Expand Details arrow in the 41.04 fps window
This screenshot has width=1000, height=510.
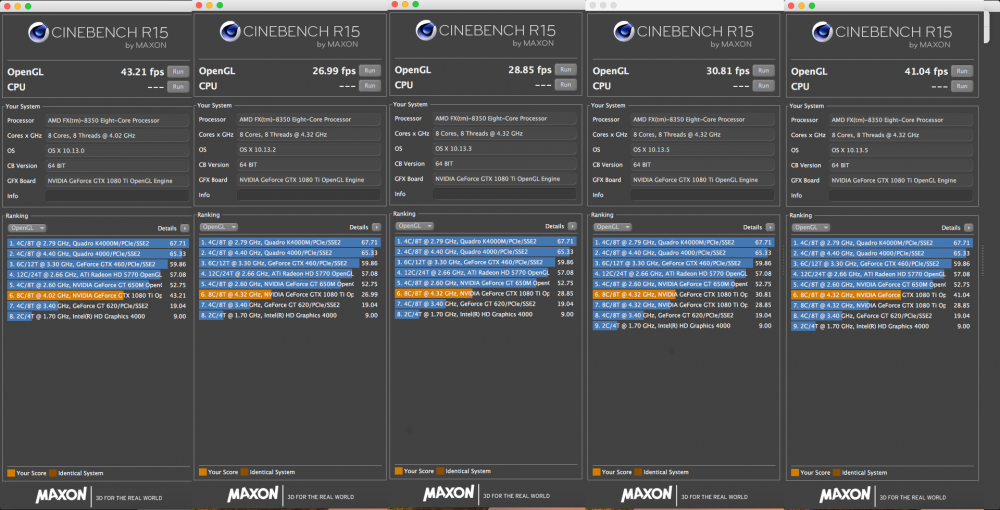pos(969,228)
